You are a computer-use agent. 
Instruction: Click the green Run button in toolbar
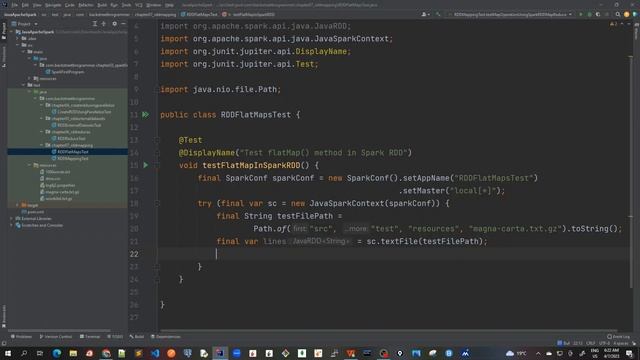pyautogui.click(x=580, y=14)
